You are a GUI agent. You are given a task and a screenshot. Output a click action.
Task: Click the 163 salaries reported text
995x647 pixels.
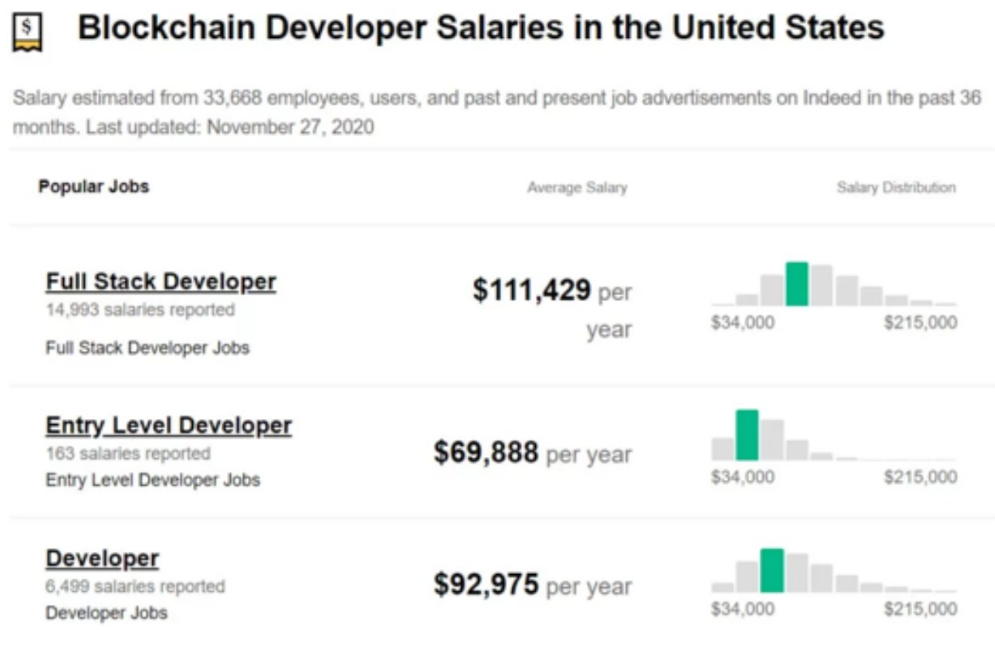[128, 454]
